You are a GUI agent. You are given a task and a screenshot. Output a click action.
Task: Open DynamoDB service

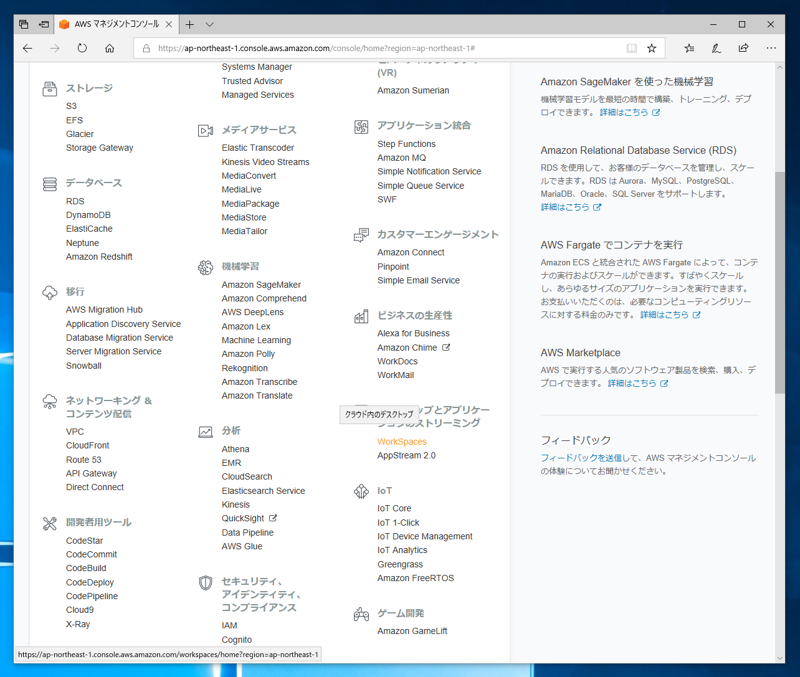[88, 215]
